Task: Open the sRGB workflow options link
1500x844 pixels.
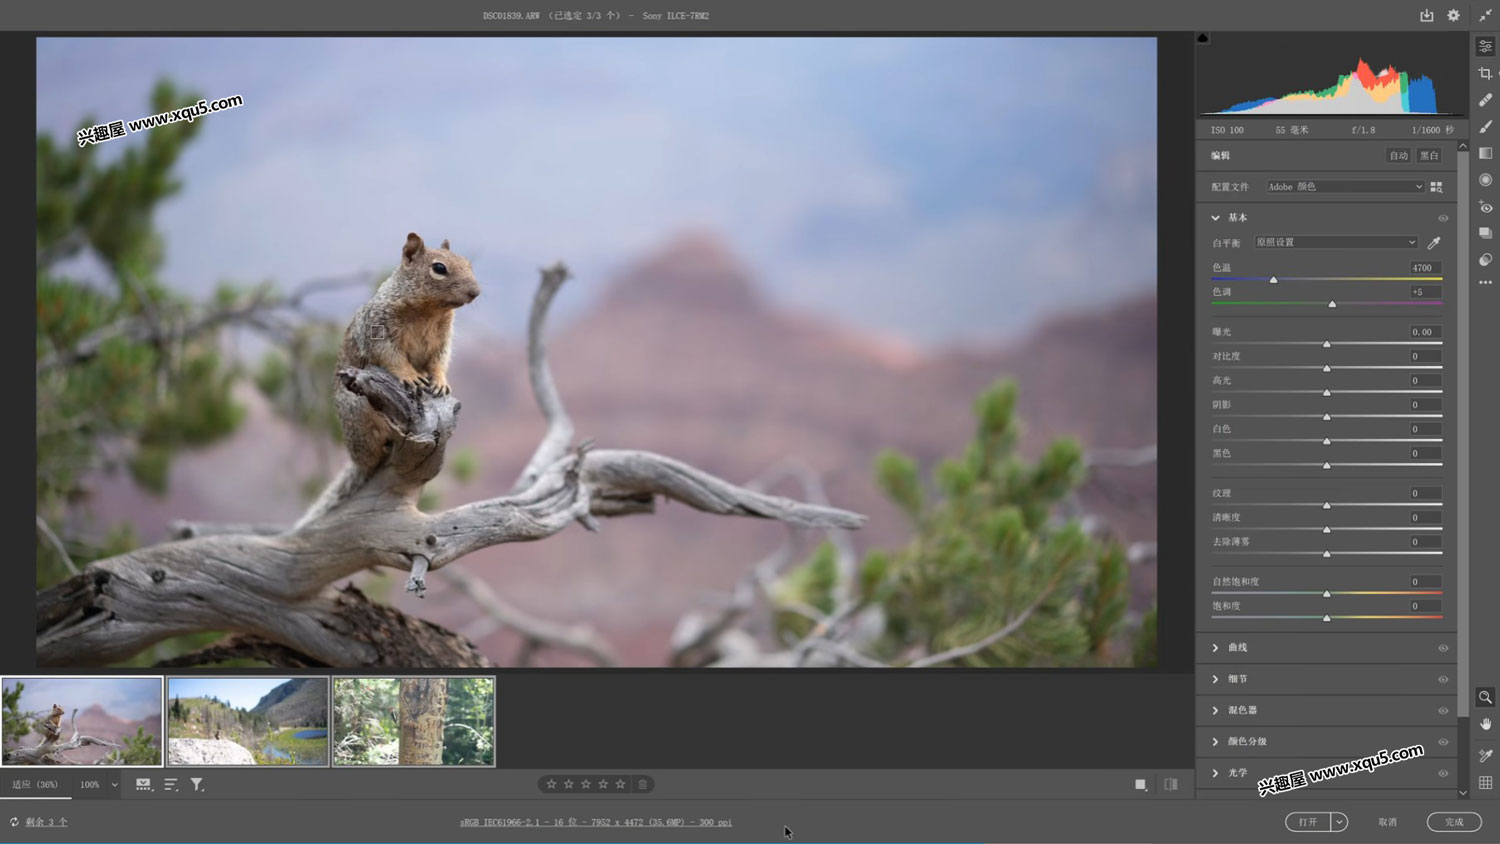Action: pos(596,822)
